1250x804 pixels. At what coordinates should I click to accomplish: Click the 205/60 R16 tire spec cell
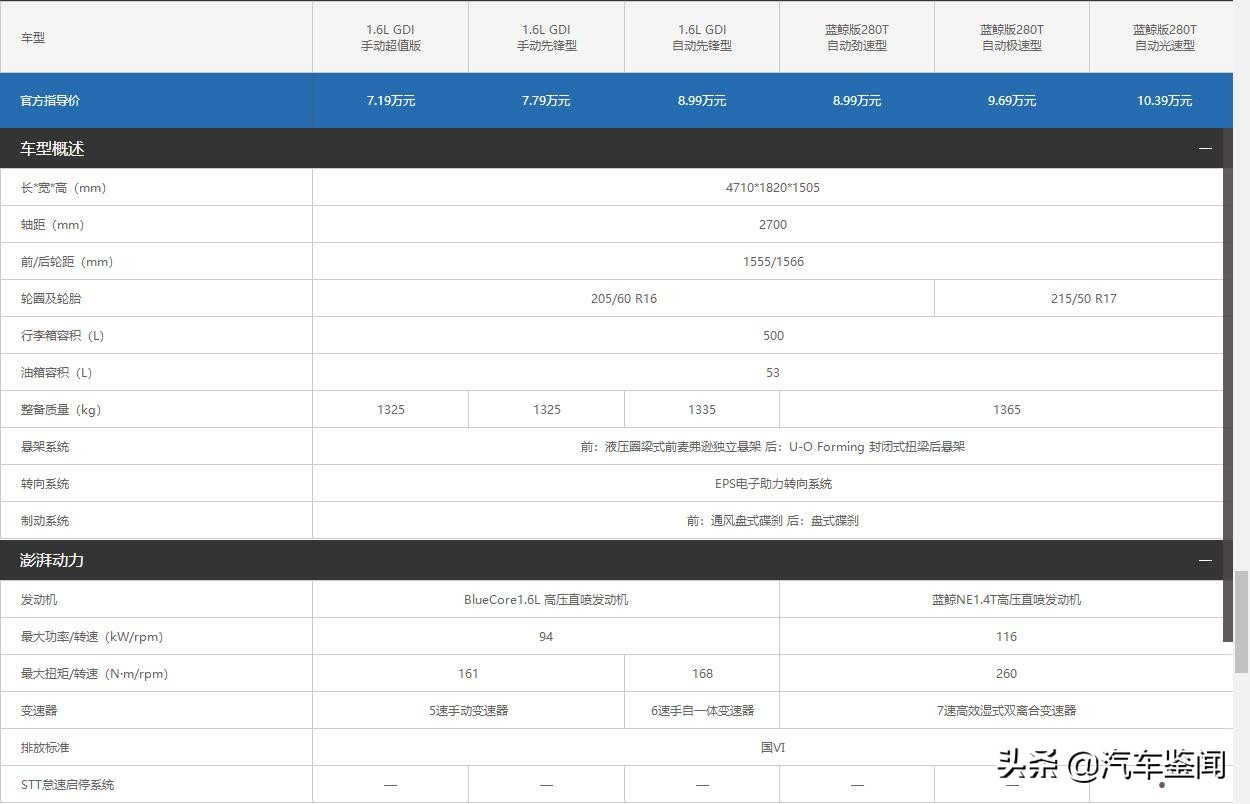[x=623, y=298]
